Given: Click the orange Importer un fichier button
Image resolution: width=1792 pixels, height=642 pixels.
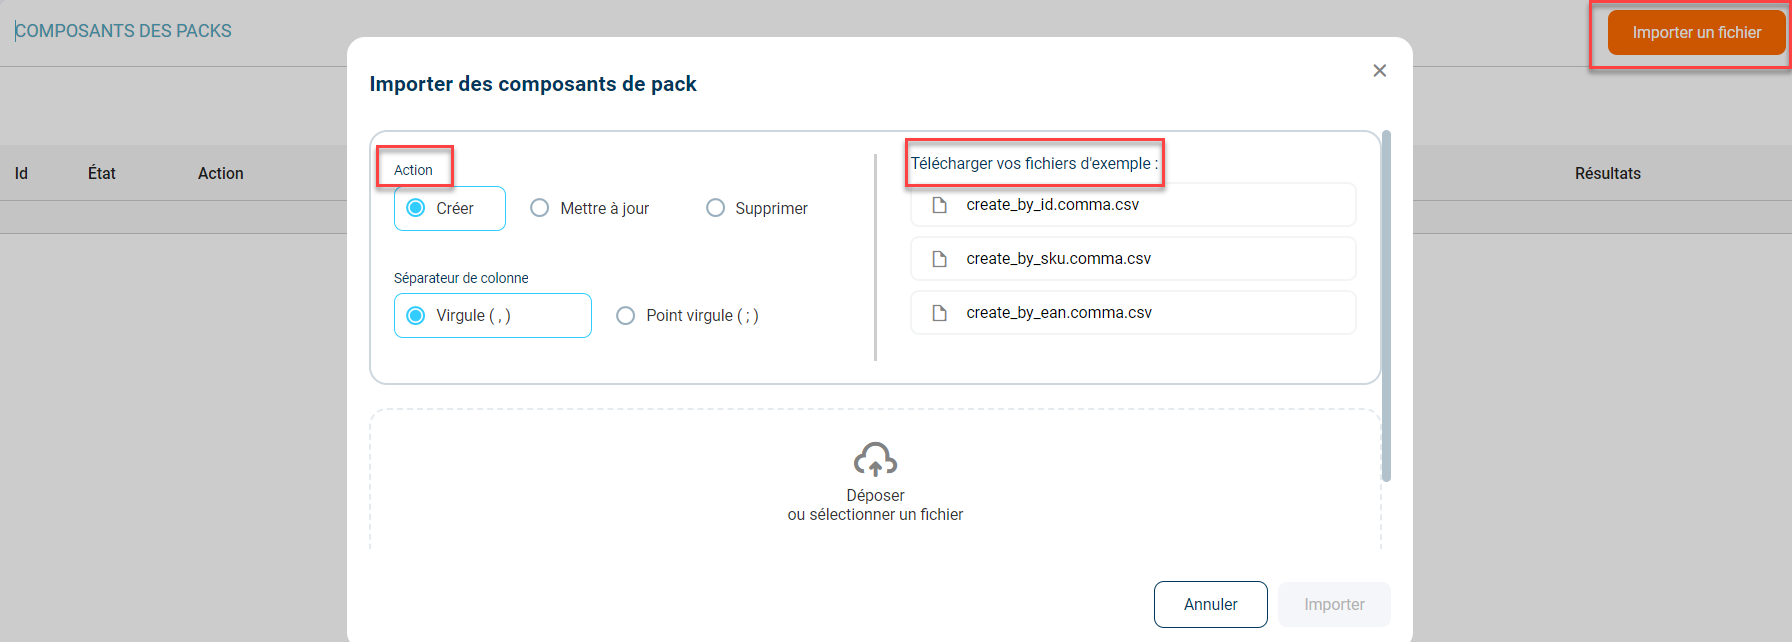Looking at the screenshot, I should [x=1696, y=33].
